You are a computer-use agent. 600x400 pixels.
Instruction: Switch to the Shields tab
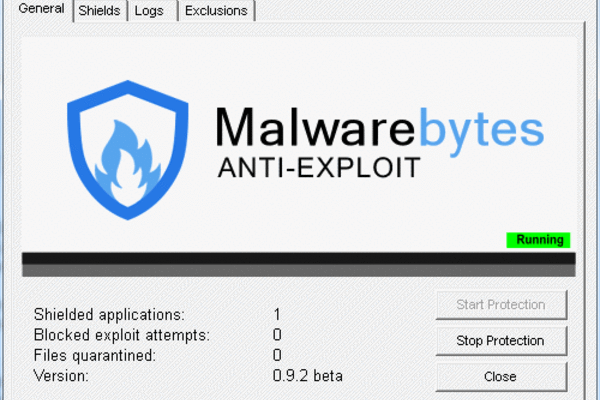[x=99, y=11]
